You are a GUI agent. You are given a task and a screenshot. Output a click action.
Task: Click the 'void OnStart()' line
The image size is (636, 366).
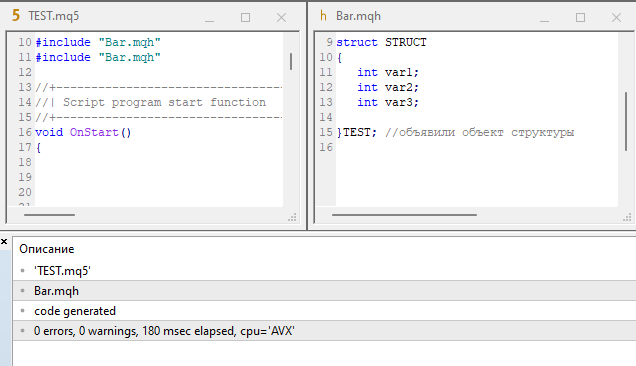(83, 132)
